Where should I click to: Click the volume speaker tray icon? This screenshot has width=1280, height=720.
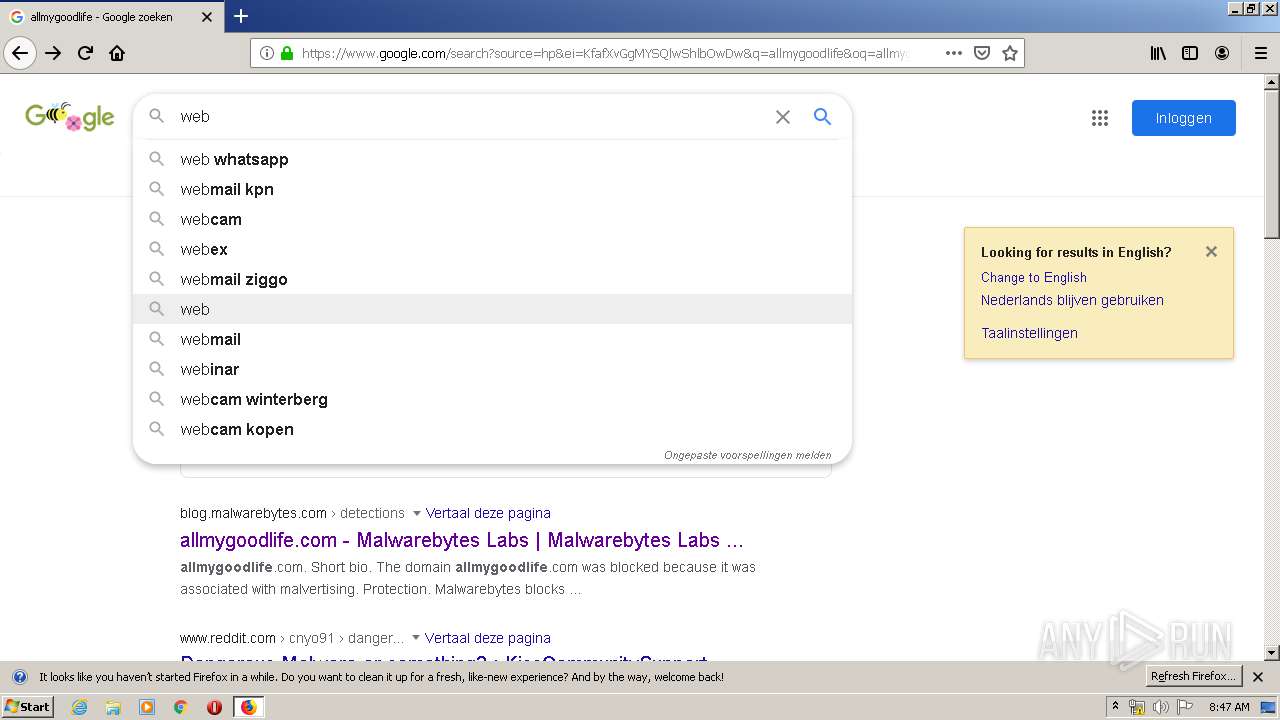point(1160,707)
